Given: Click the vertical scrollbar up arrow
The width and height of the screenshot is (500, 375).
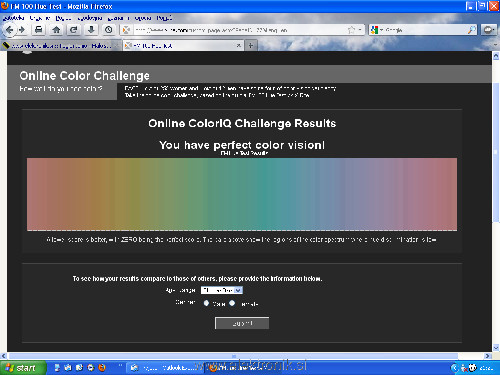Looking at the screenshot, I should (x=496, y=56).
